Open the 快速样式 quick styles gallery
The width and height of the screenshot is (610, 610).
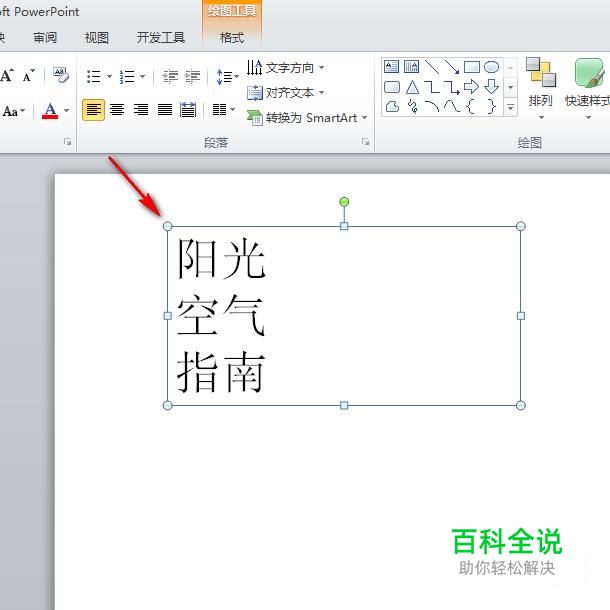tap(587, 89)
